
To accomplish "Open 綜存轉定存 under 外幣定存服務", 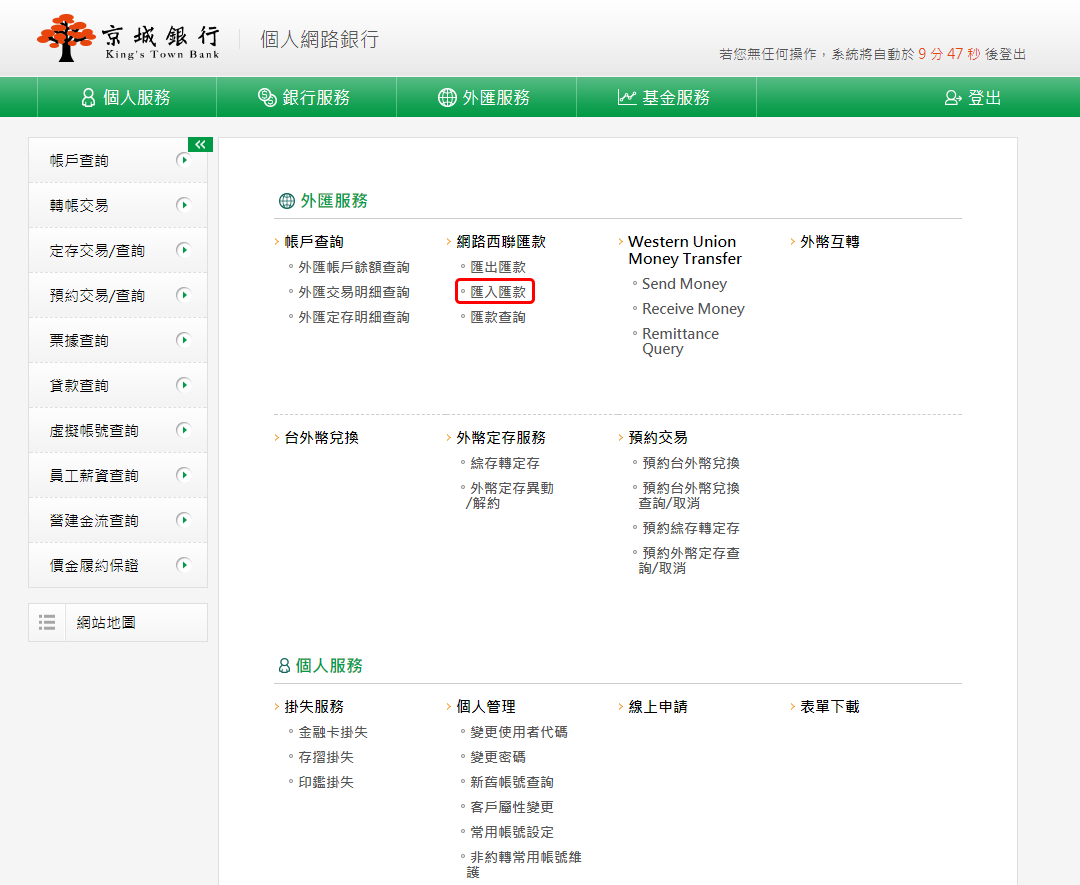I will click(x=505, y=464).
